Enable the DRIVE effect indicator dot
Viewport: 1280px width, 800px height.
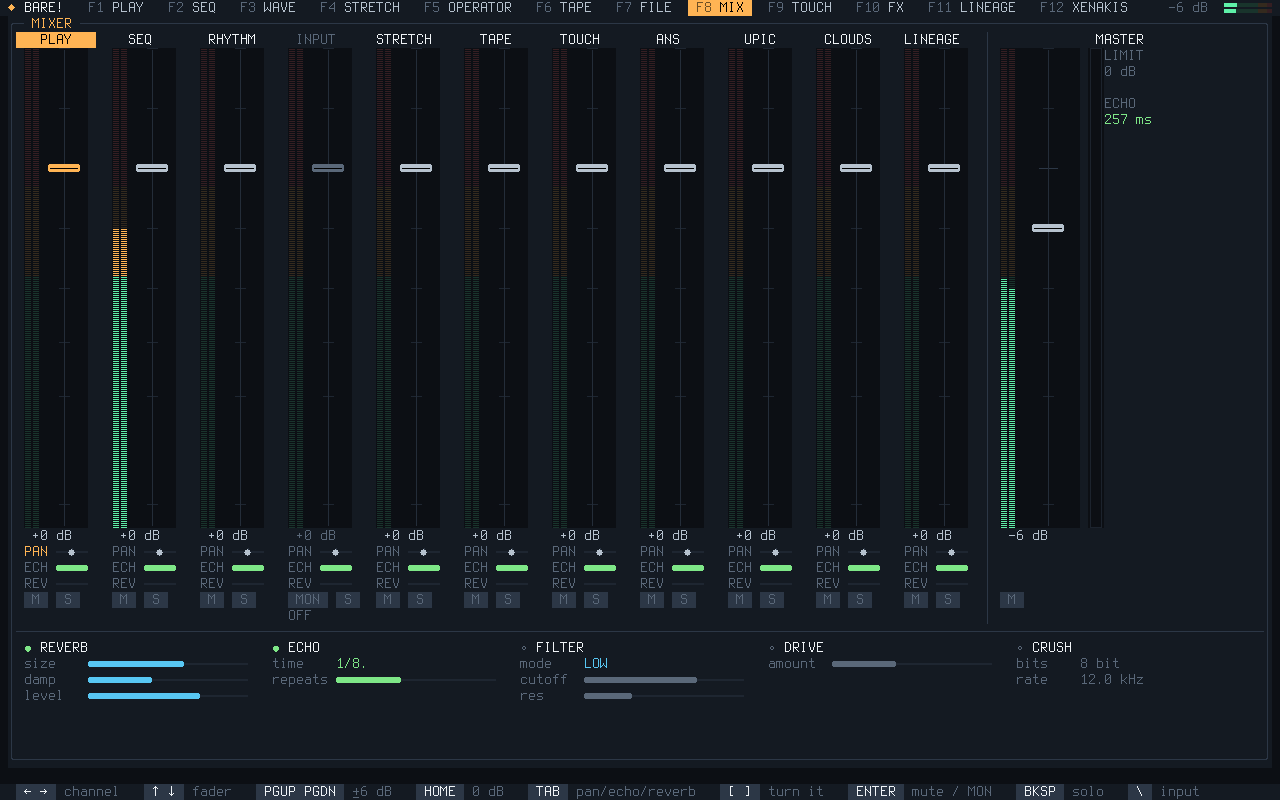coord(772,648)
